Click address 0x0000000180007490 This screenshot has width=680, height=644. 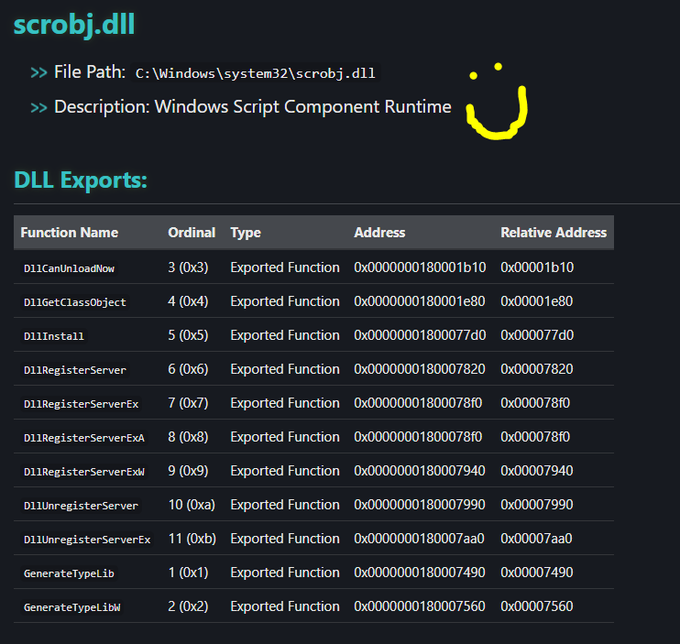(420, 572)
